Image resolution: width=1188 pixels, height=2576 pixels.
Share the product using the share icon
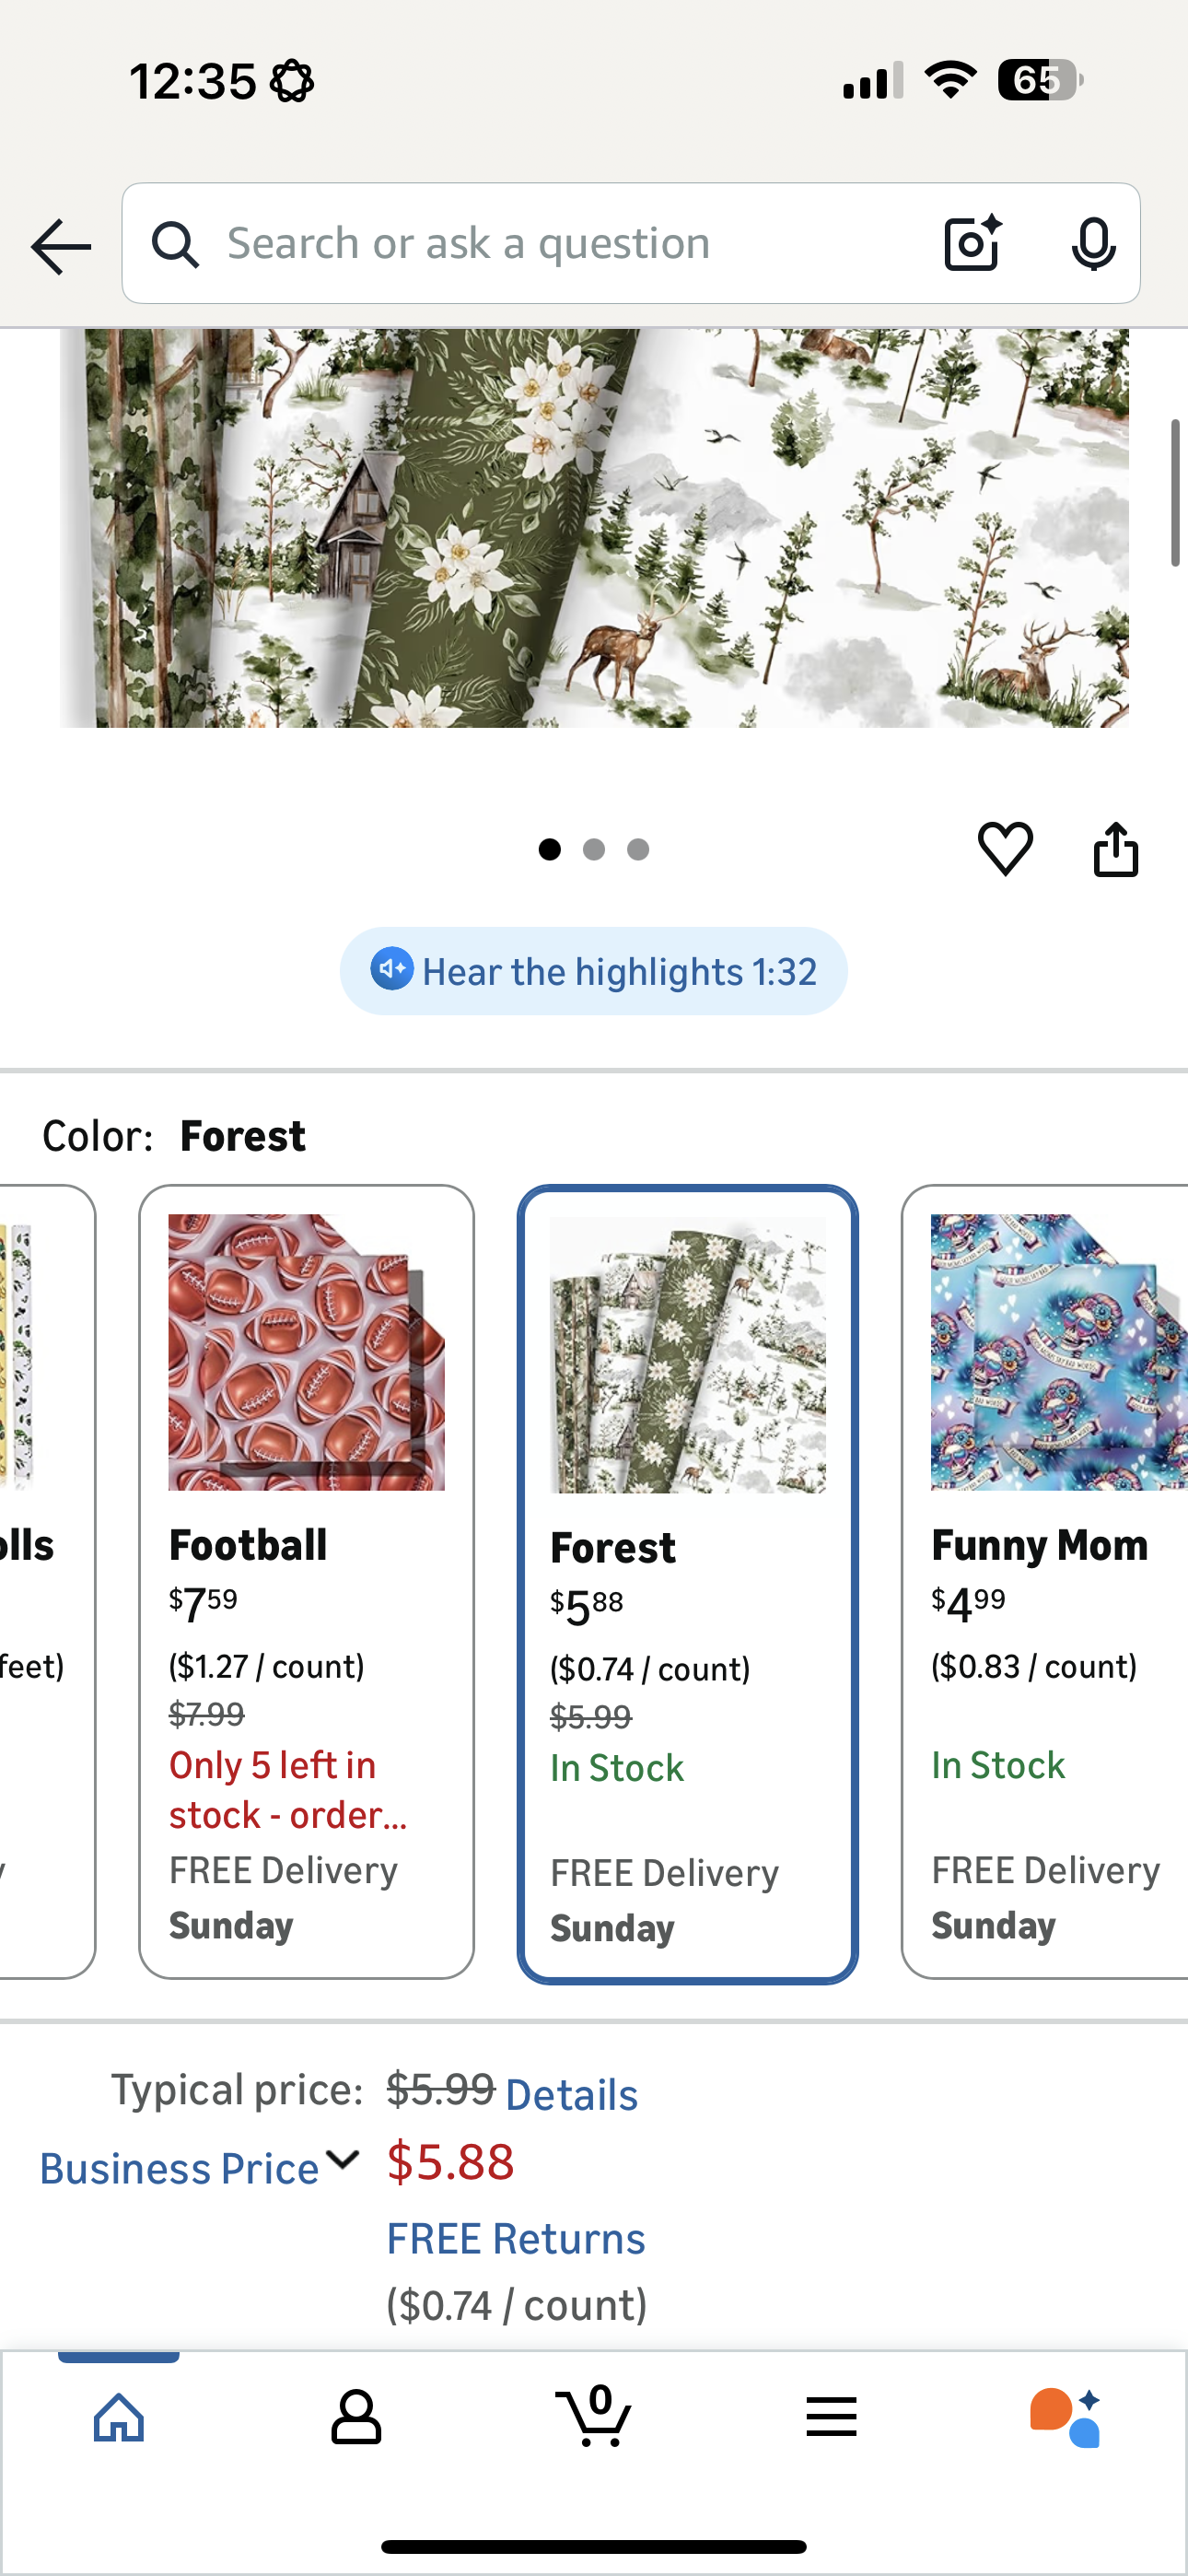[1116, 849]
